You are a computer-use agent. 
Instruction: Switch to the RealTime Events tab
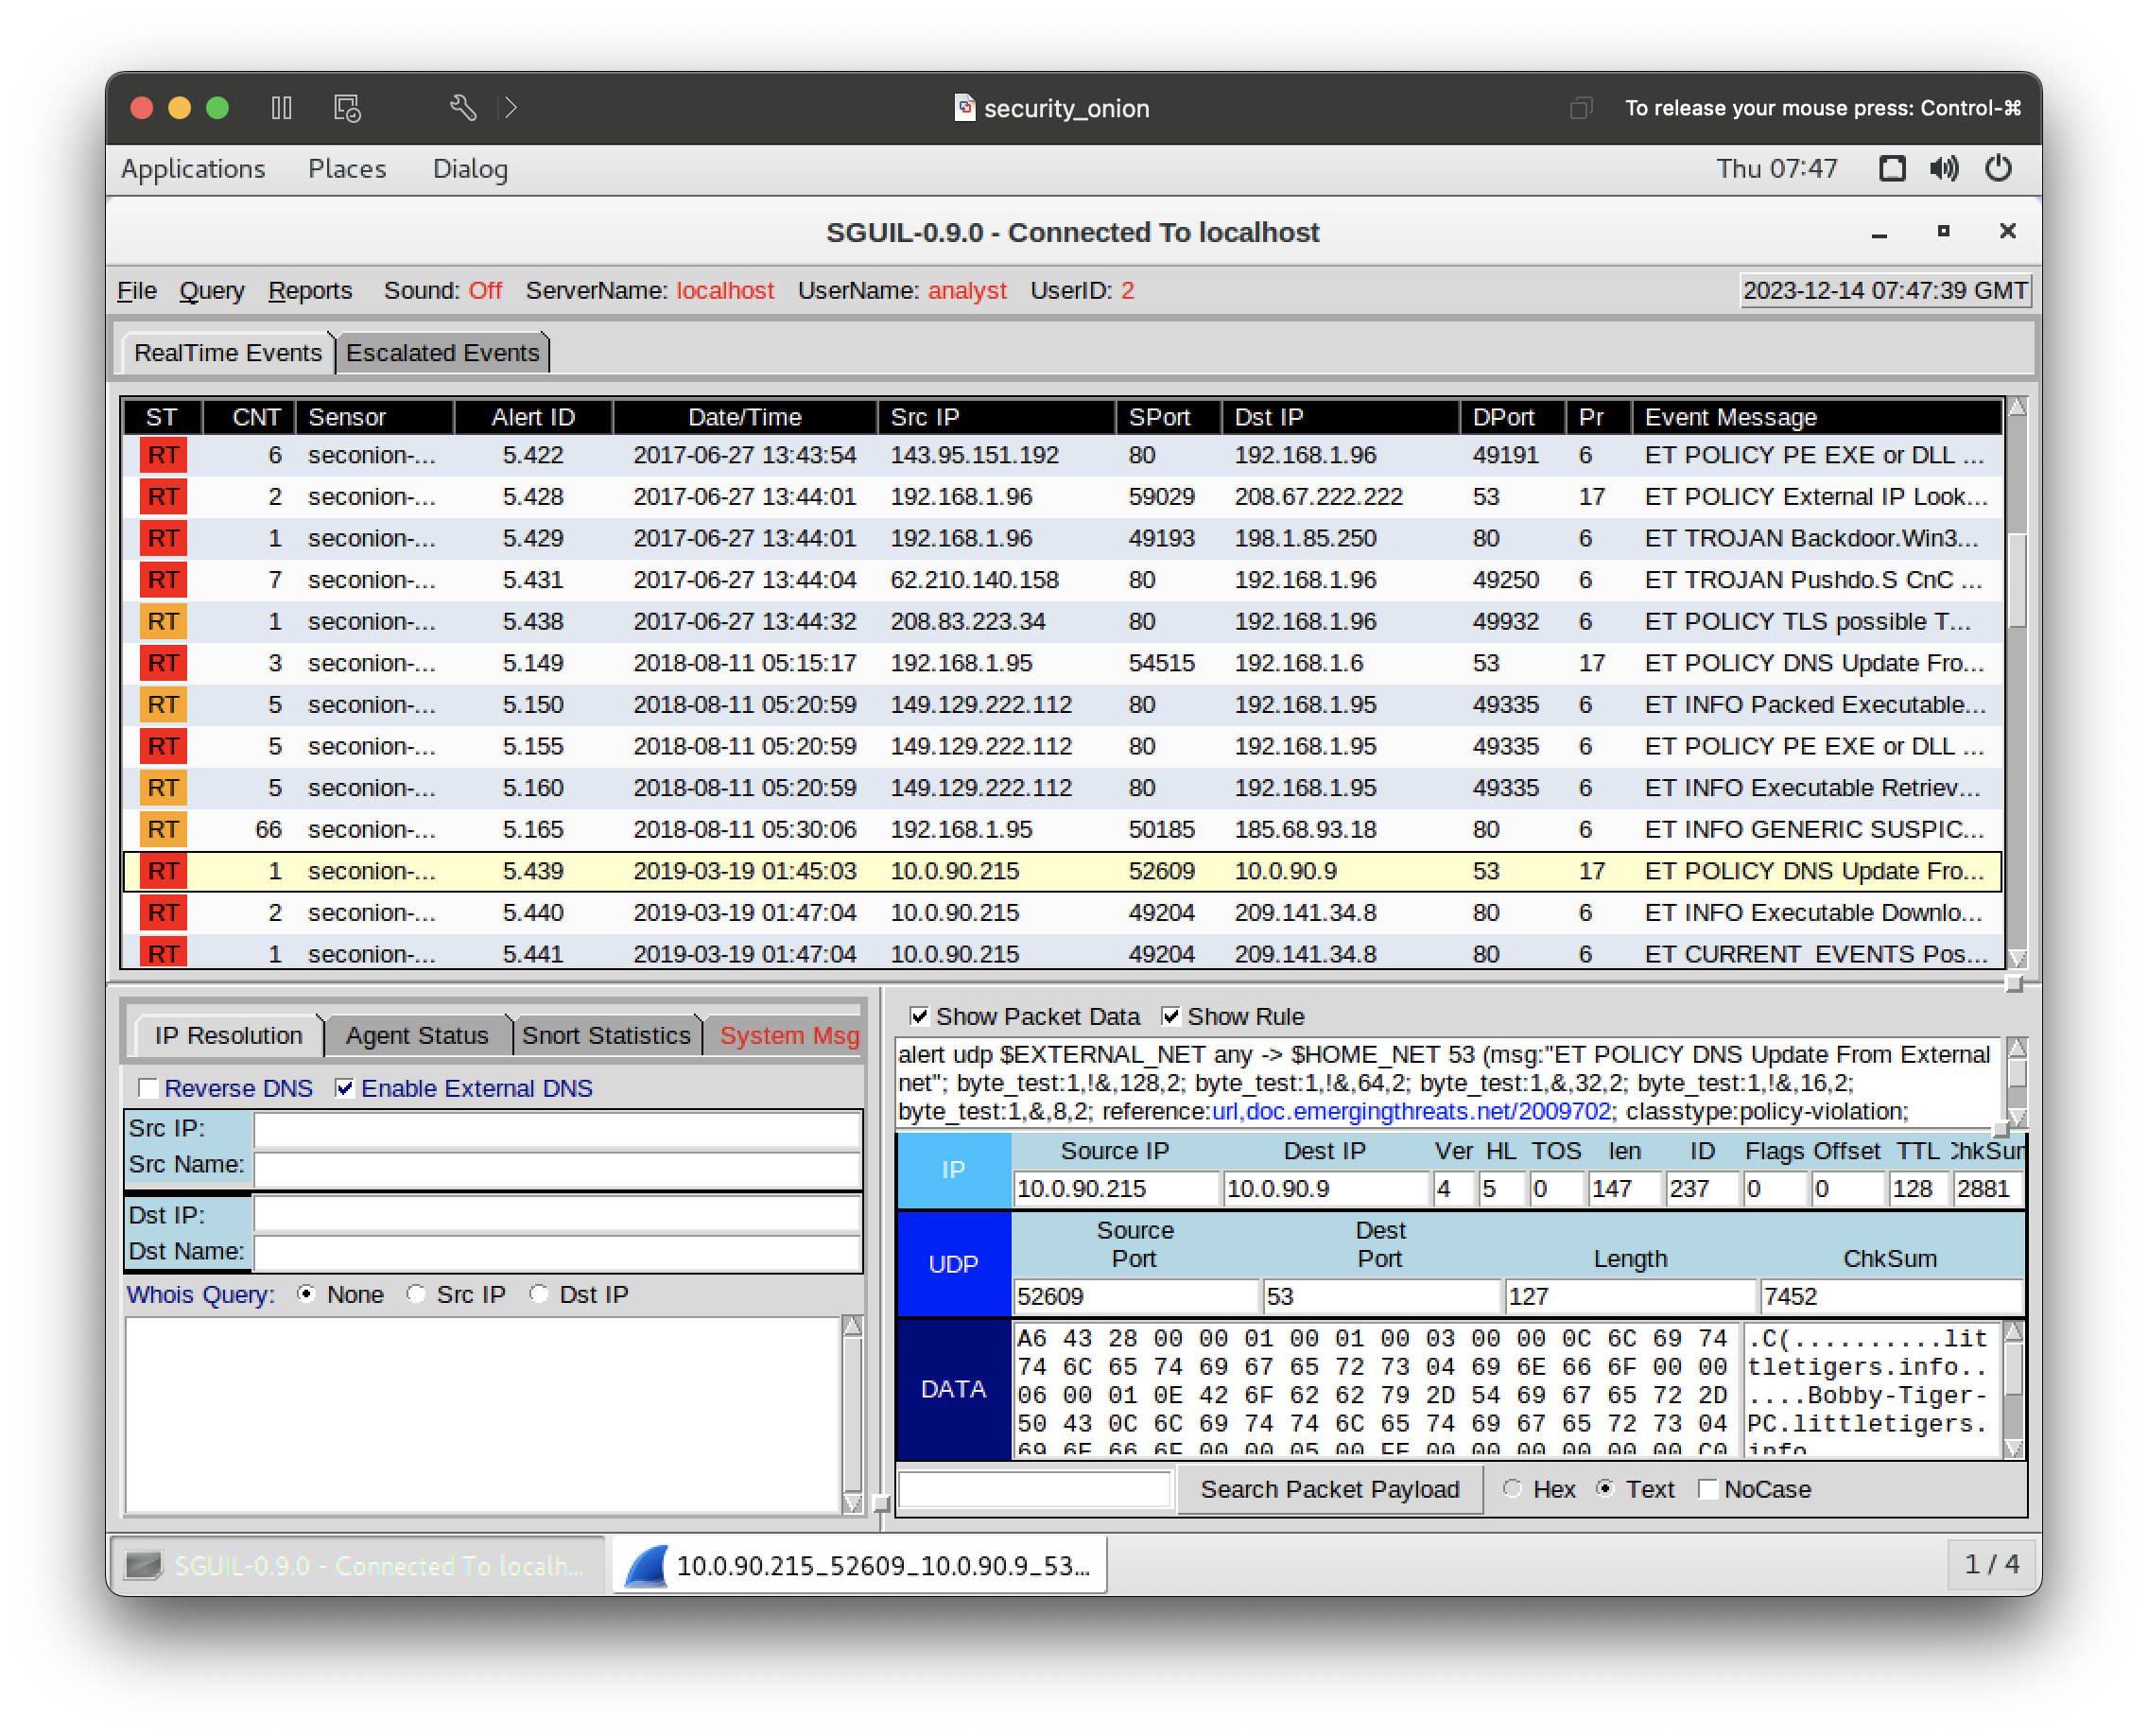click(x=227, y=353)
